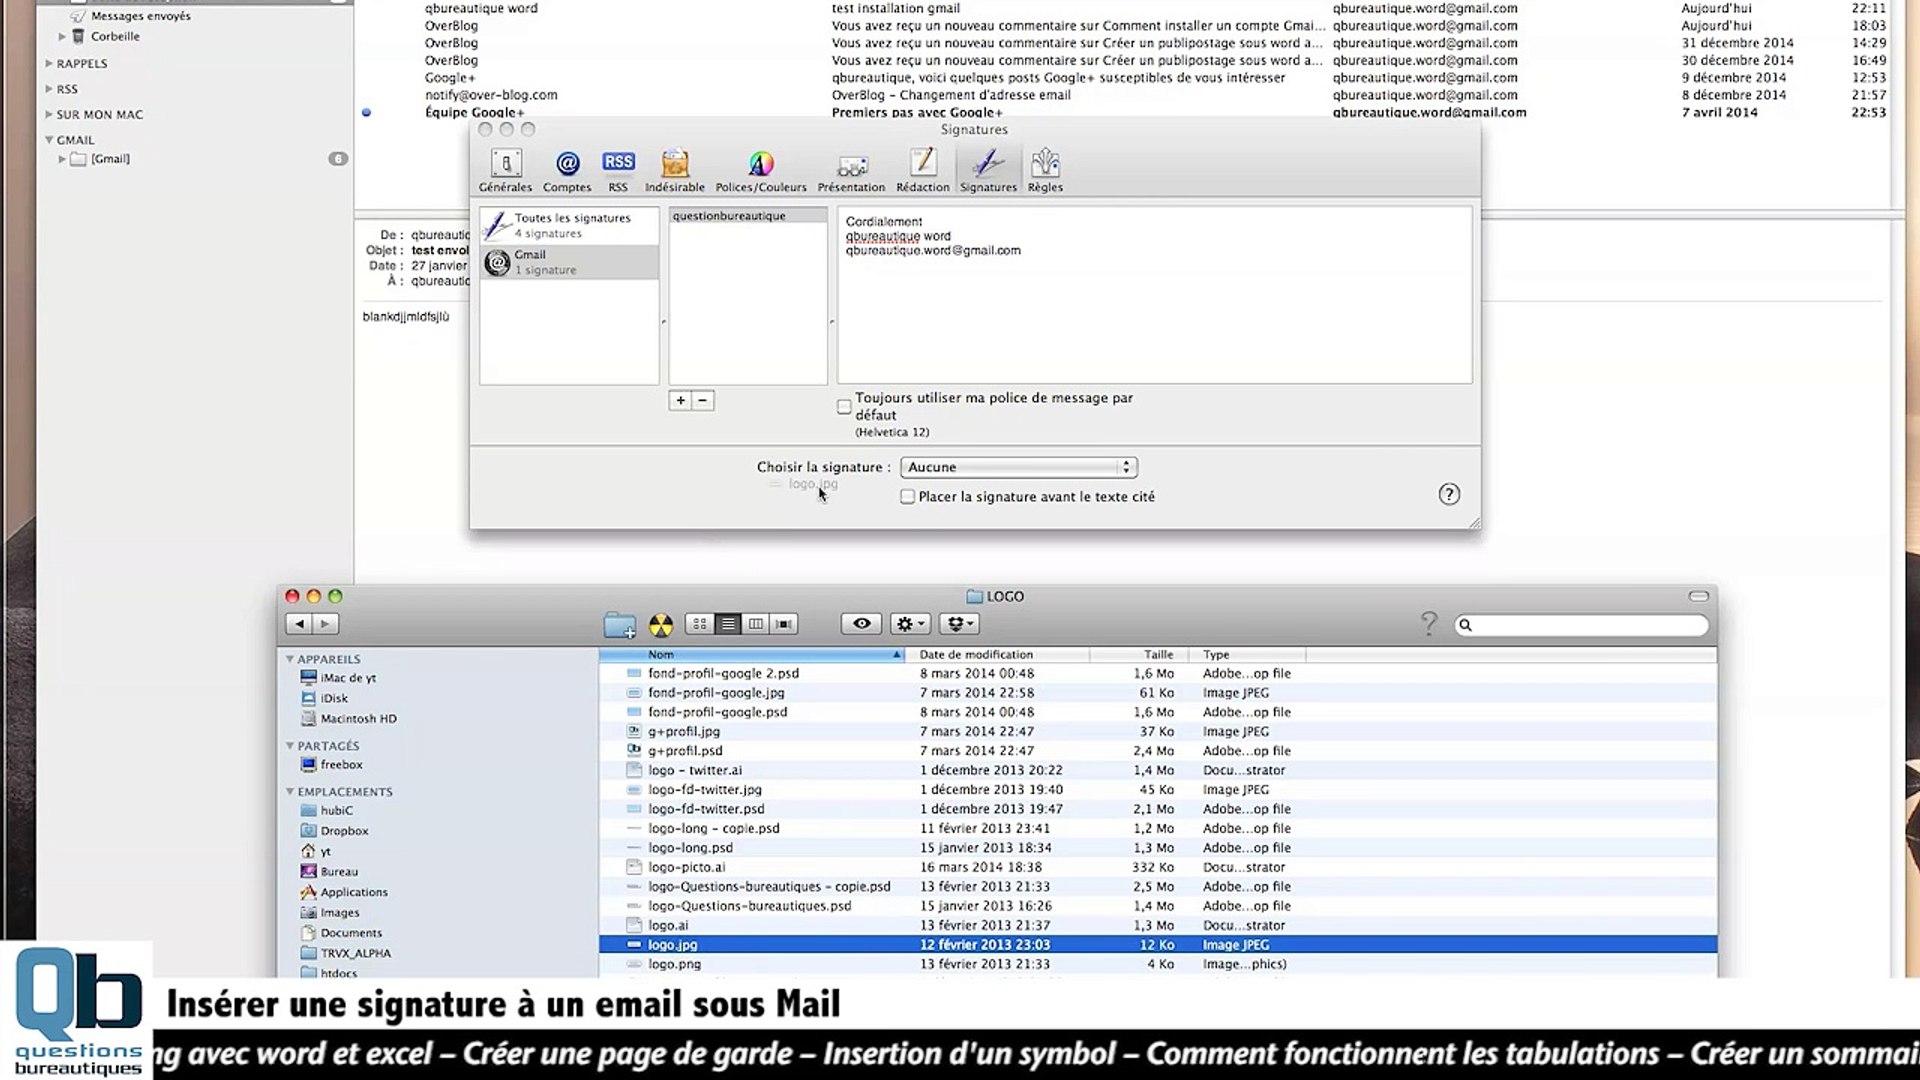Open the Polices/Couleurs preferences pane

coord(760,169)
